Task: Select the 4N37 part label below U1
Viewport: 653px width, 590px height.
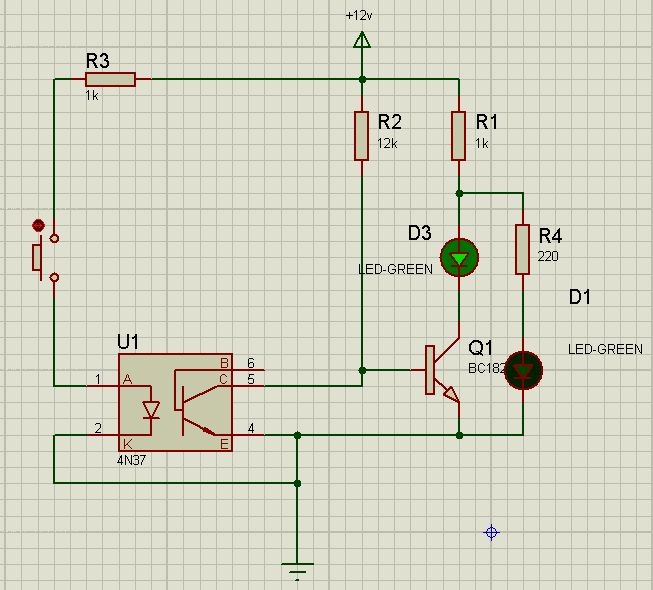Action: pyautogui.click(x=133, y=463)
